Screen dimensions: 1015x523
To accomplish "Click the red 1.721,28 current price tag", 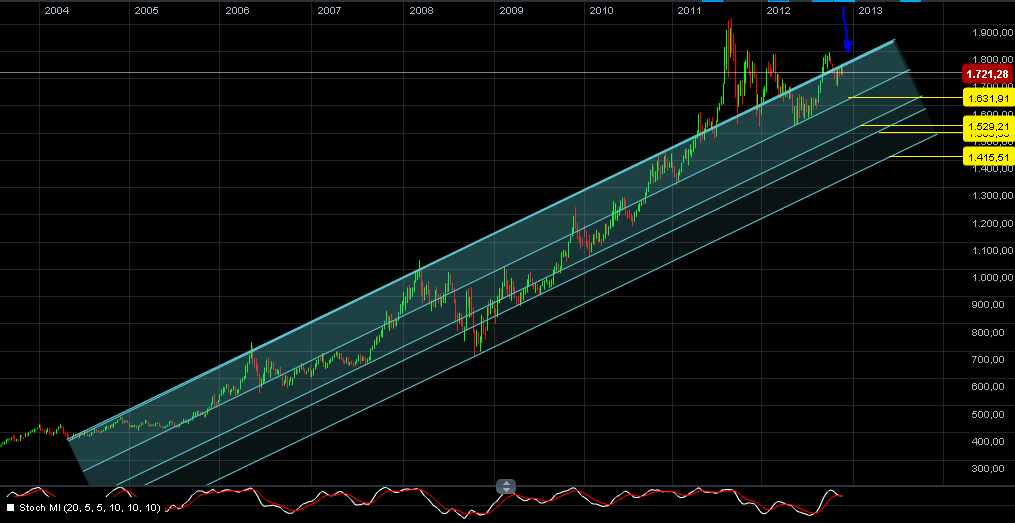I will pyautogui.click(x=986, y=74).
